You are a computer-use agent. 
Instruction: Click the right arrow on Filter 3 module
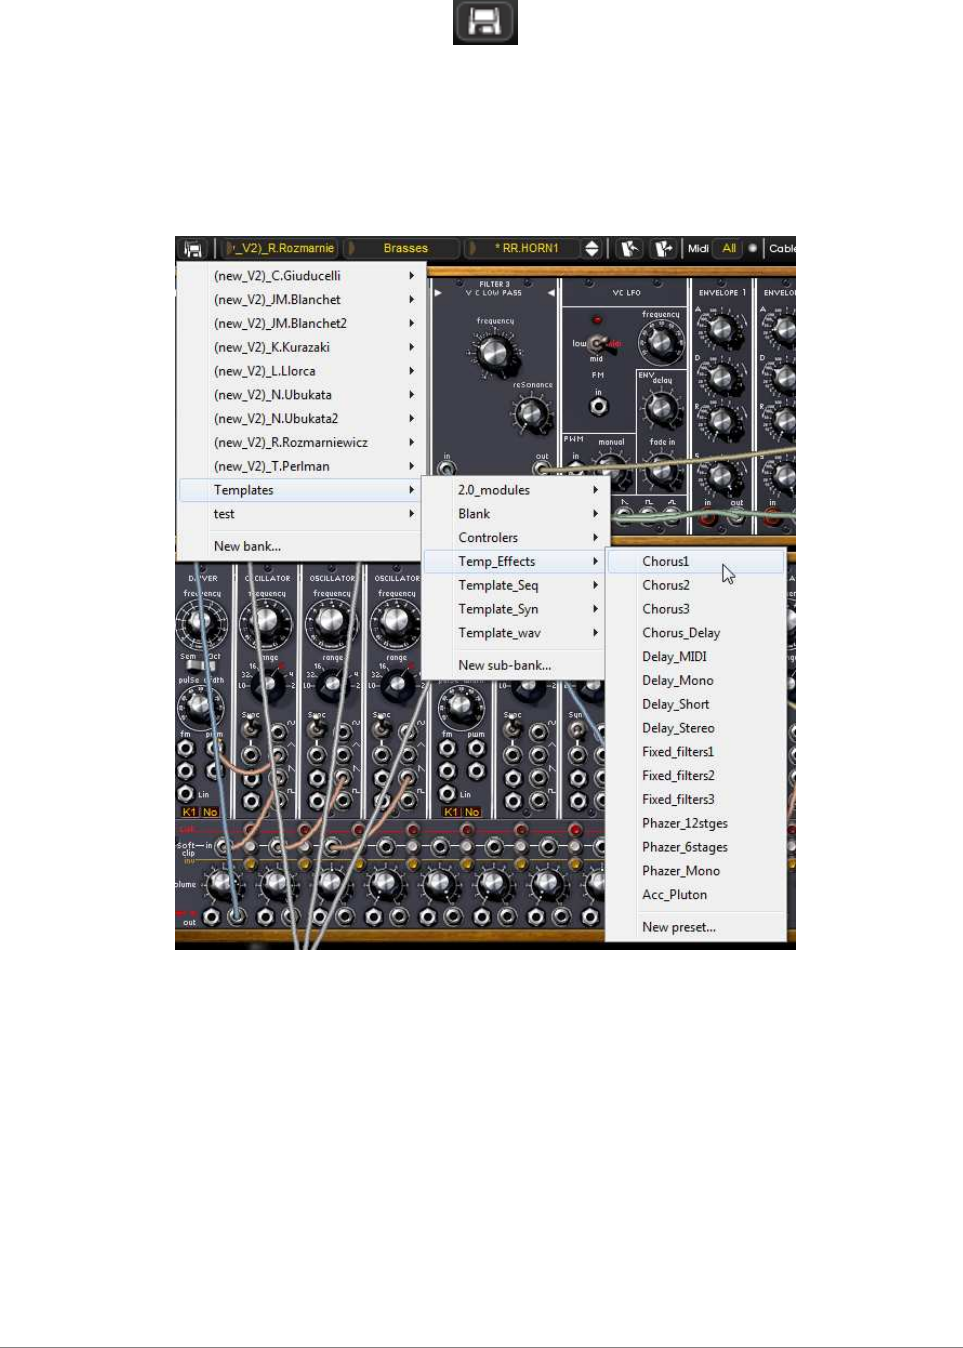coord(550,293)
